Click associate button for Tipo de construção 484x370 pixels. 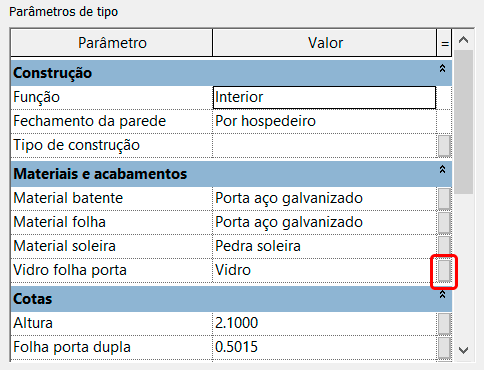(x=444, y=145)
